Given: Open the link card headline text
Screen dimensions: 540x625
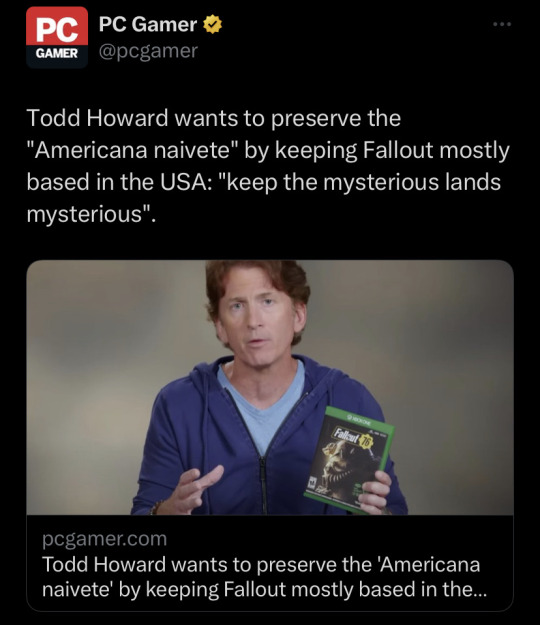Looking at the screenshot, I should coord(264,577).
